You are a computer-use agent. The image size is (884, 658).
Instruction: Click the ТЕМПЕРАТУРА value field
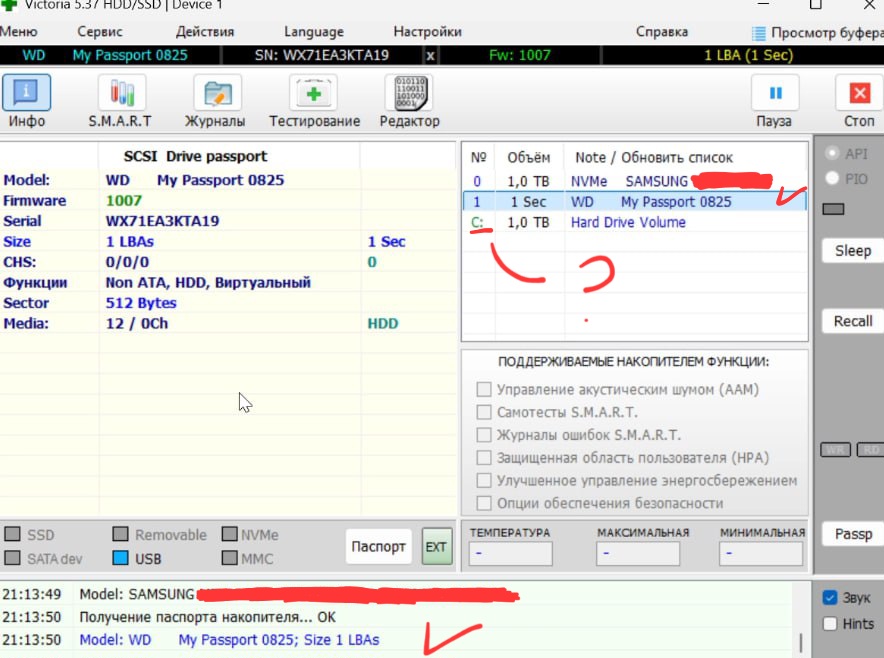(x=510, y=553)
